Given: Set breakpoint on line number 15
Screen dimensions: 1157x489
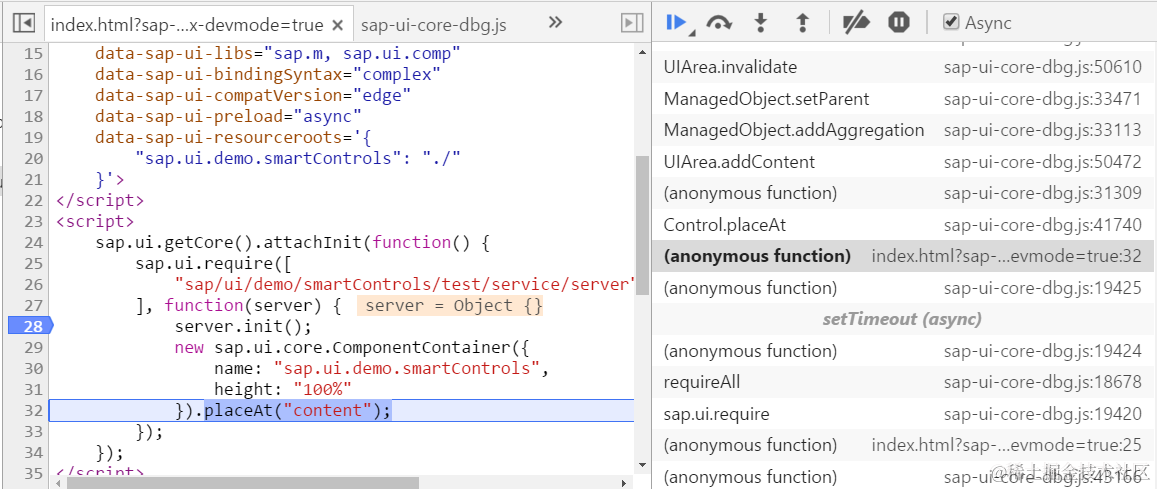Looking at the screenshot, I should click(x=34, y=54).
